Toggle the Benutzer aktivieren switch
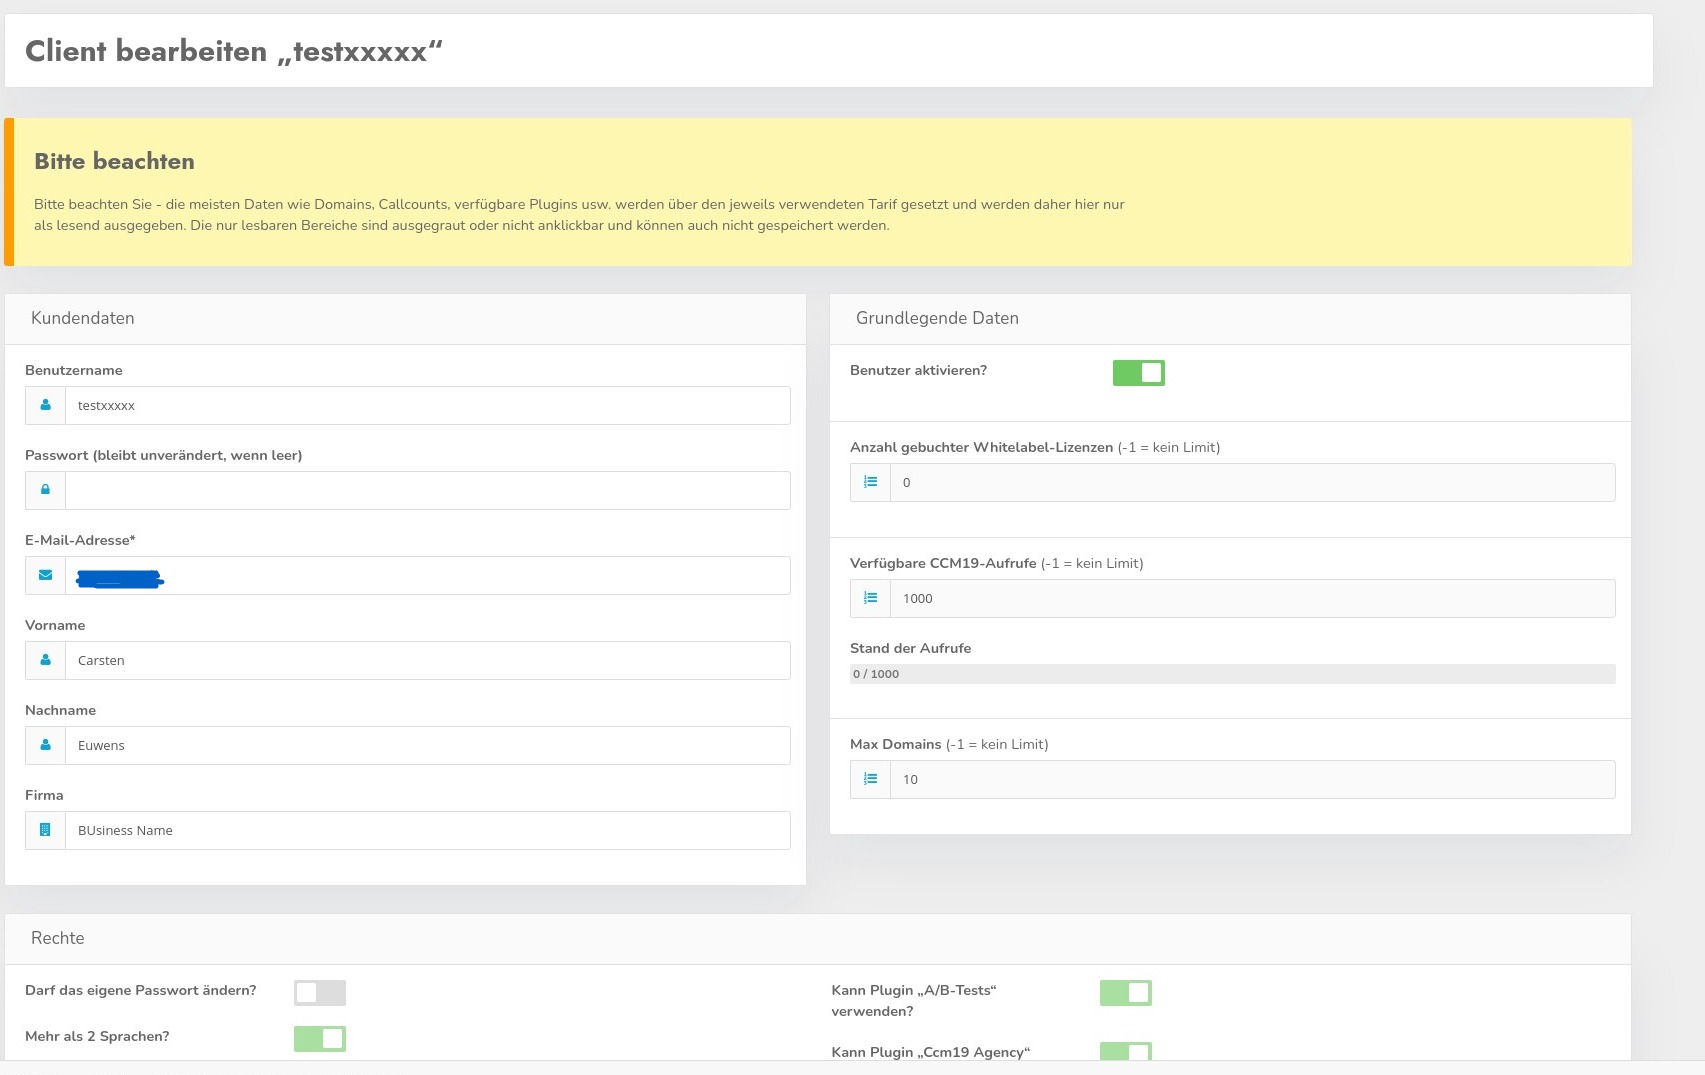This screenshot has height=1075, width=1705. click(1138, 373)
